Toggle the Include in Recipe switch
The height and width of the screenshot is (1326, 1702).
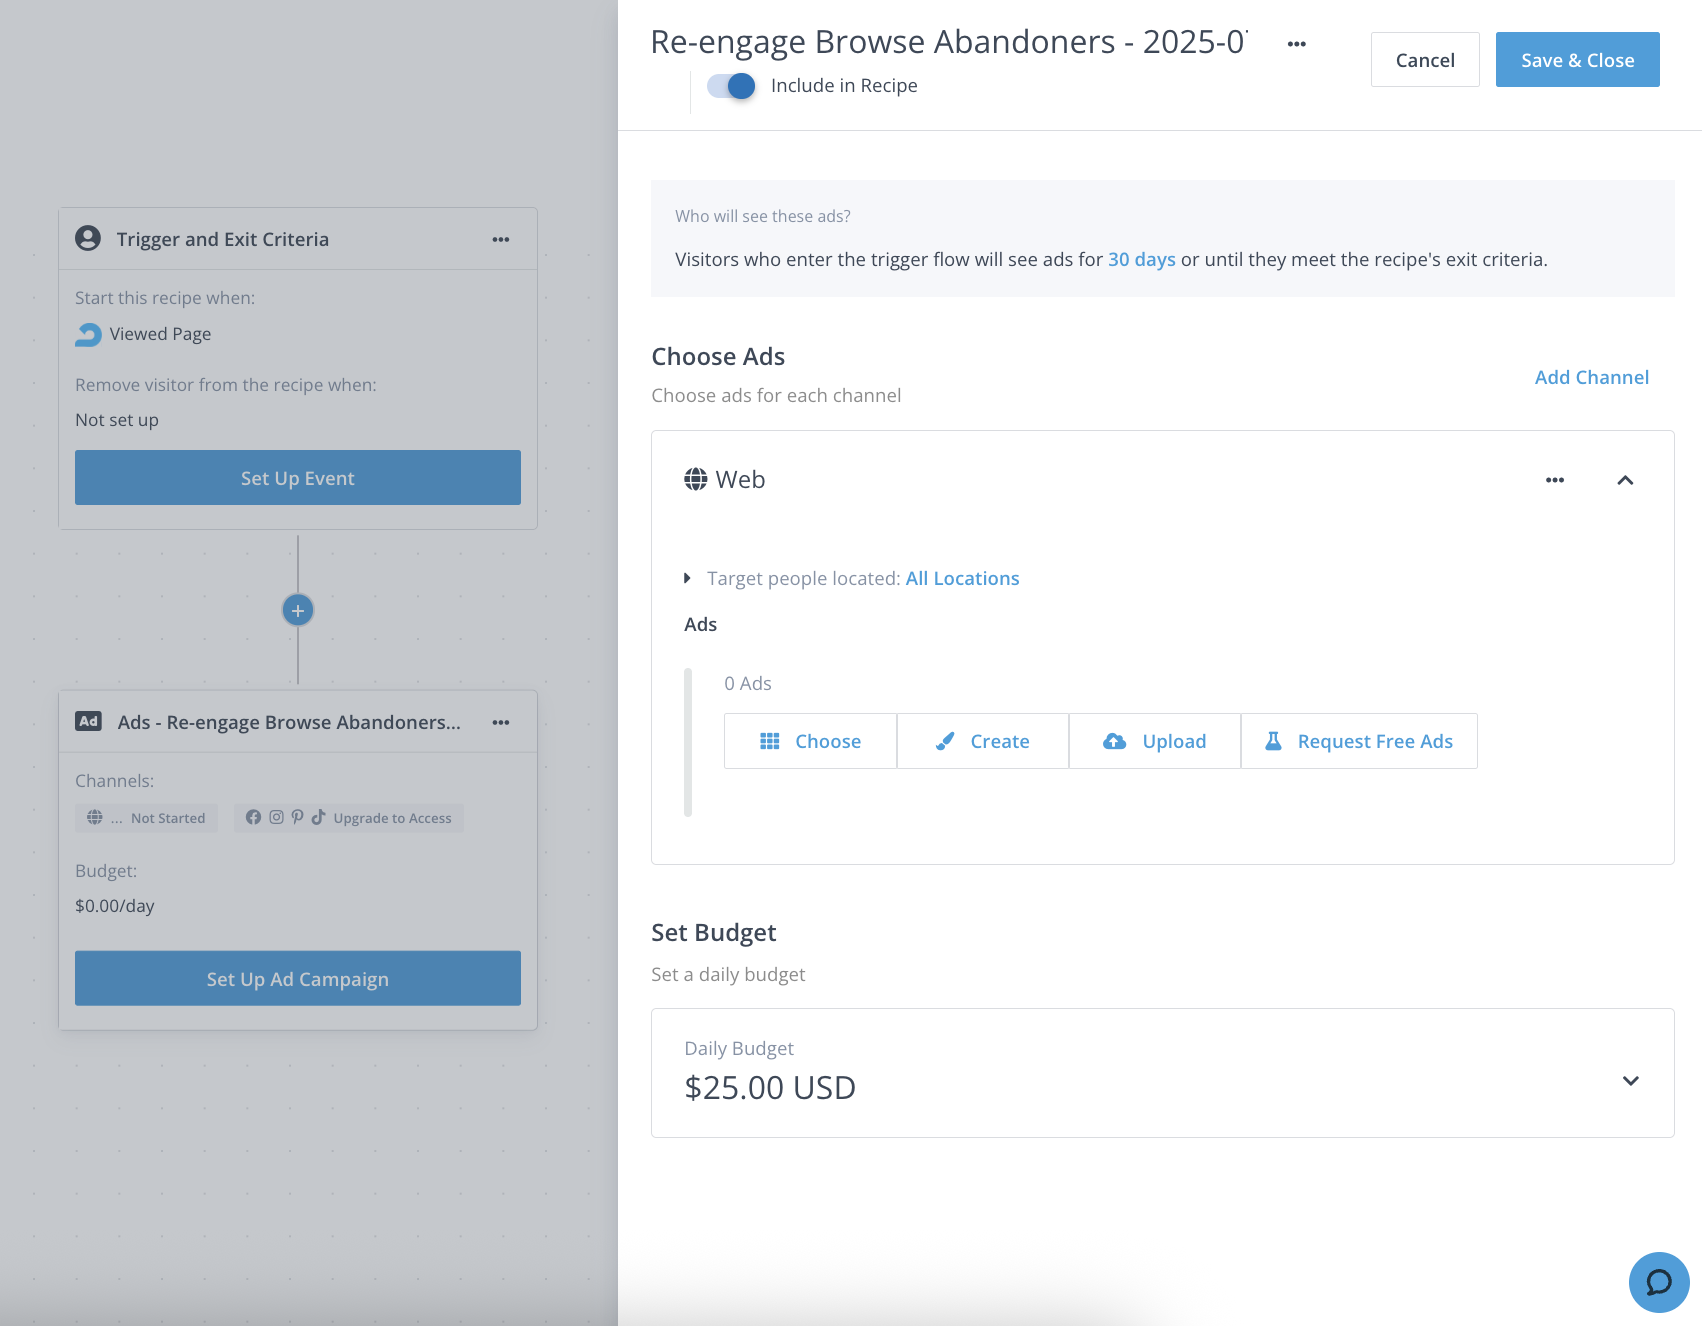pos(731,86)
